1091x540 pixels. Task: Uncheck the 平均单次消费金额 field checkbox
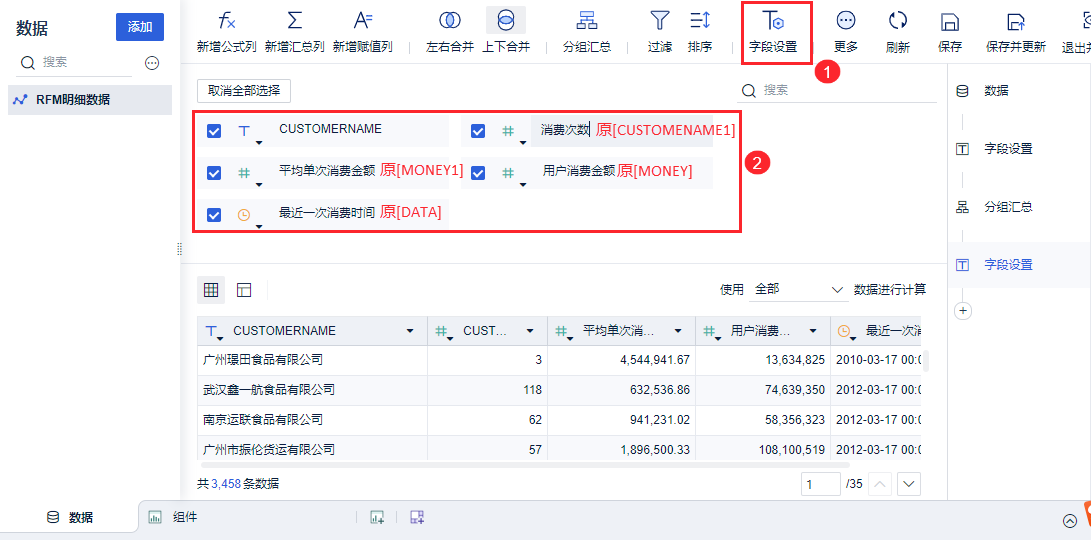coord(214,173)
